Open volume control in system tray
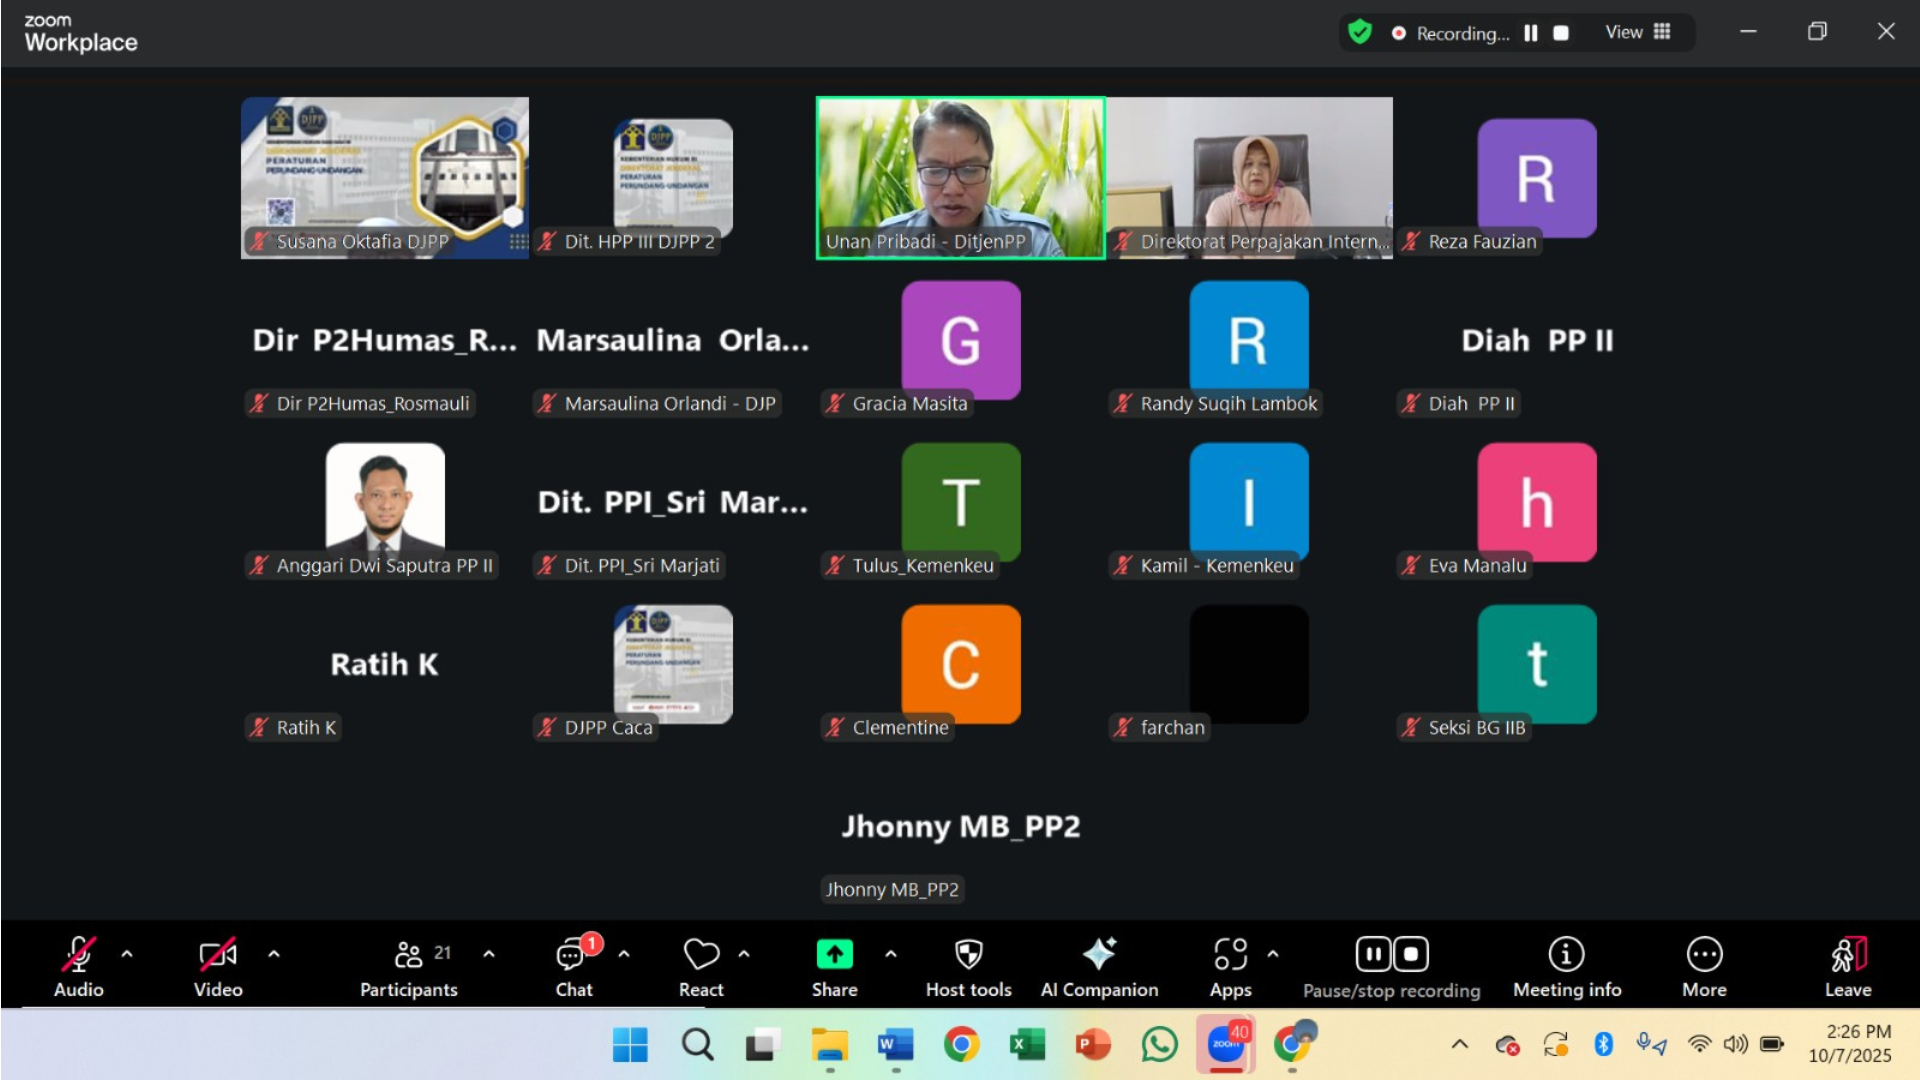The height and width of the screenshot is (1080, 1920). [1735, 1045]
